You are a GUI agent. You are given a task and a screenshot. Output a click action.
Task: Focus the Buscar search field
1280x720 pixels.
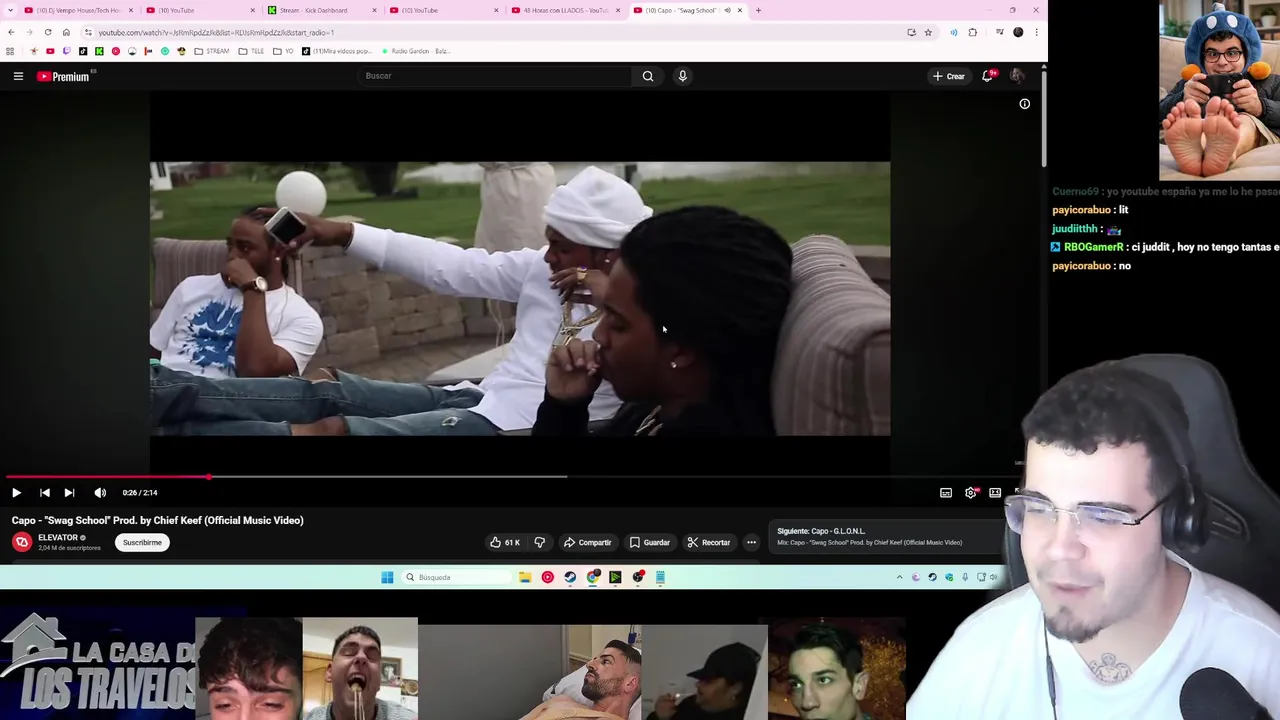pyautogui.click(x=495, y=76)
